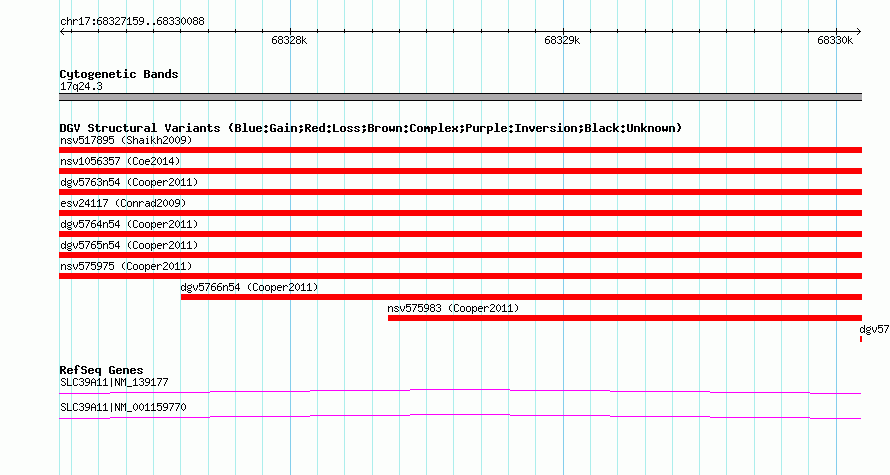Click the DGV Structural Variants track title
This screenshot has width=890, height=475.
[370, 128]
